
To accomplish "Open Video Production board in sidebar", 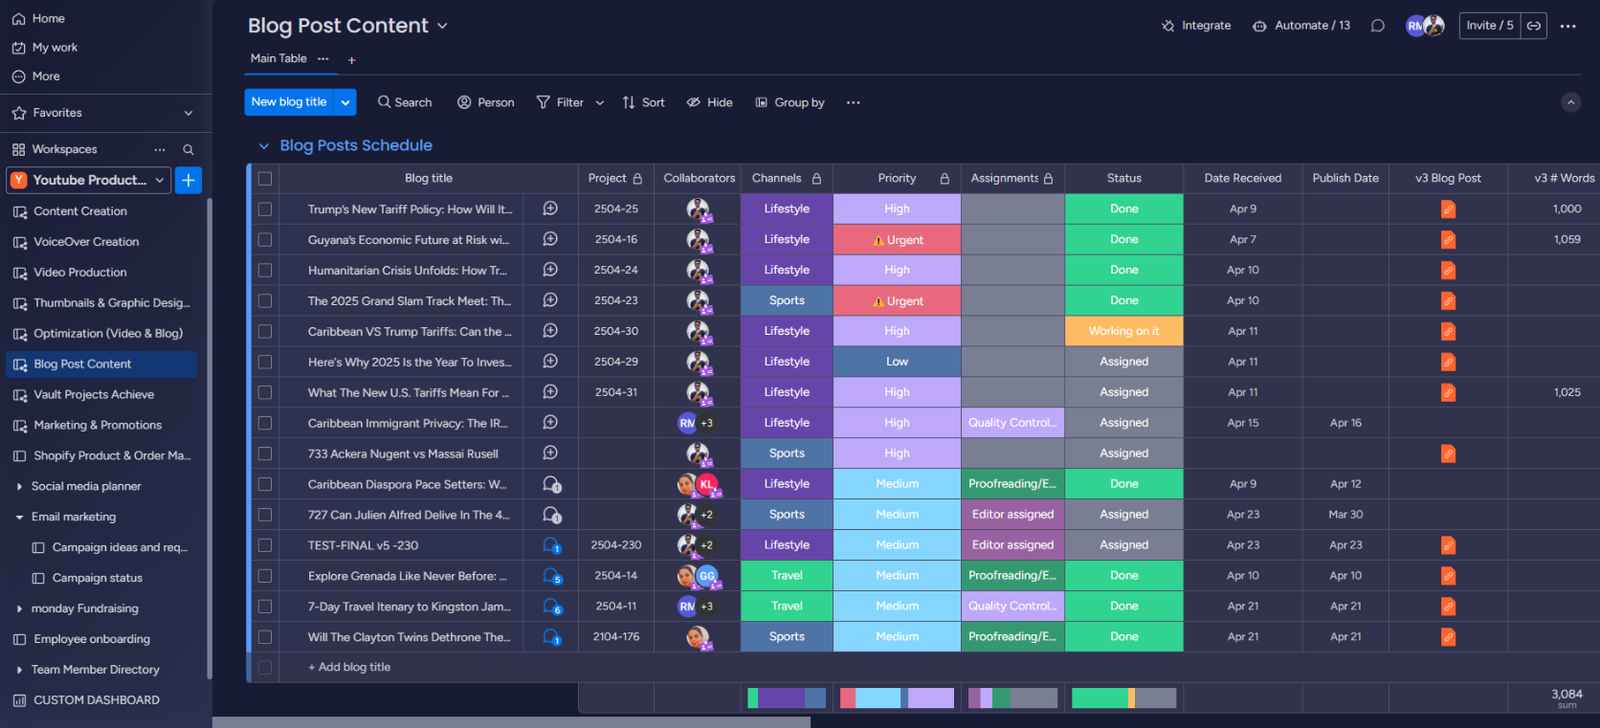I will (80, 272).
